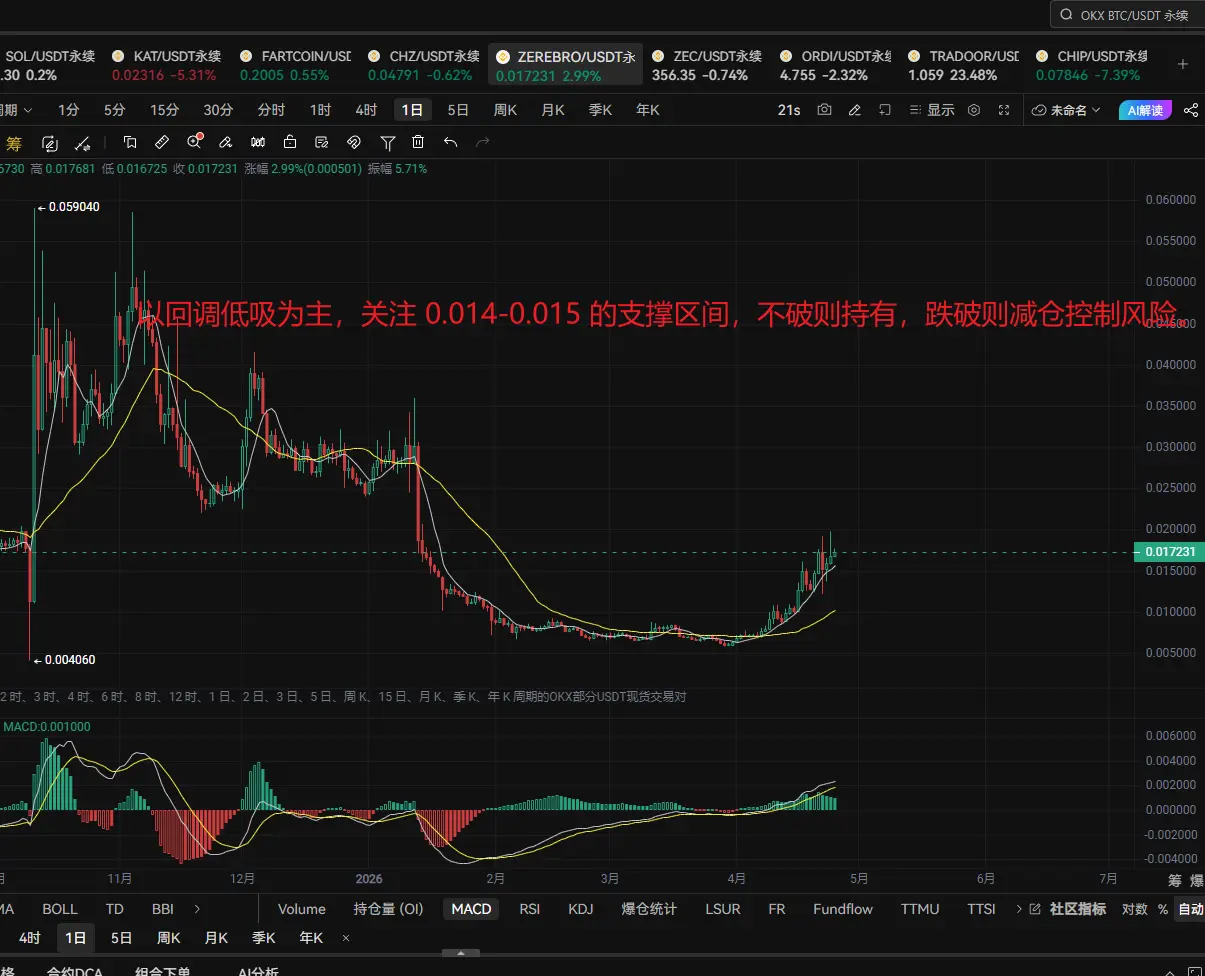This screenshot has height=976, width=1205.
Task: Enable 自动 auto scale
Action: [1191, 909]
